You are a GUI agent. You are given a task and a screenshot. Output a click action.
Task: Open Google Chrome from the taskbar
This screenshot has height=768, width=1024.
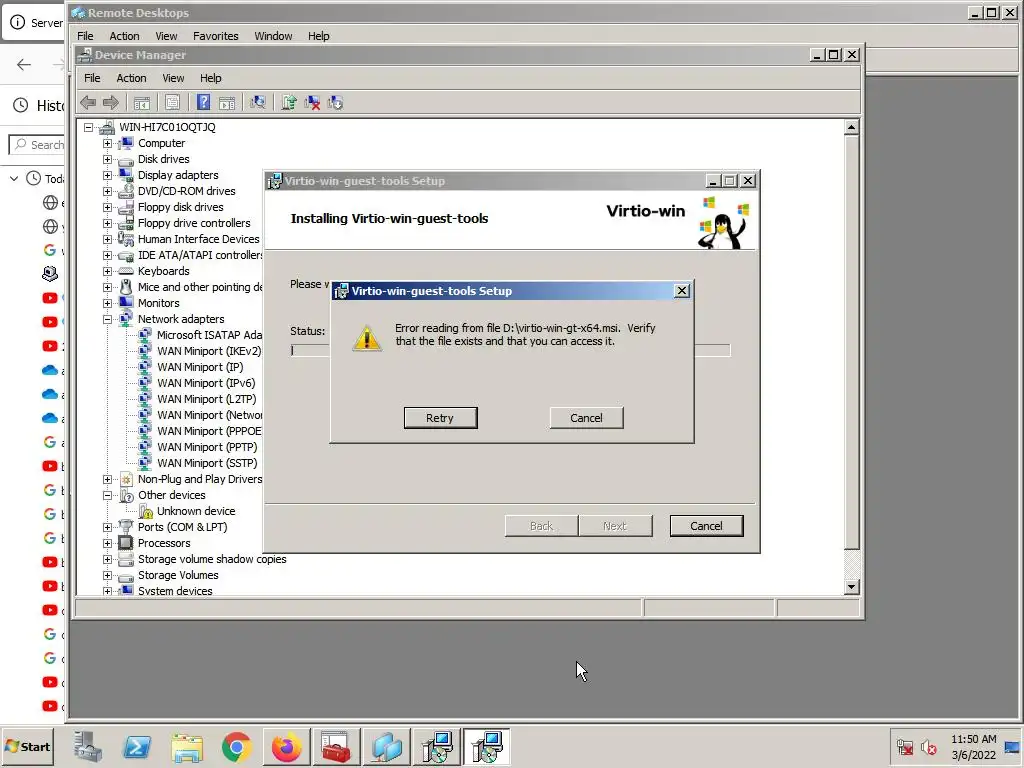point(237,747)
